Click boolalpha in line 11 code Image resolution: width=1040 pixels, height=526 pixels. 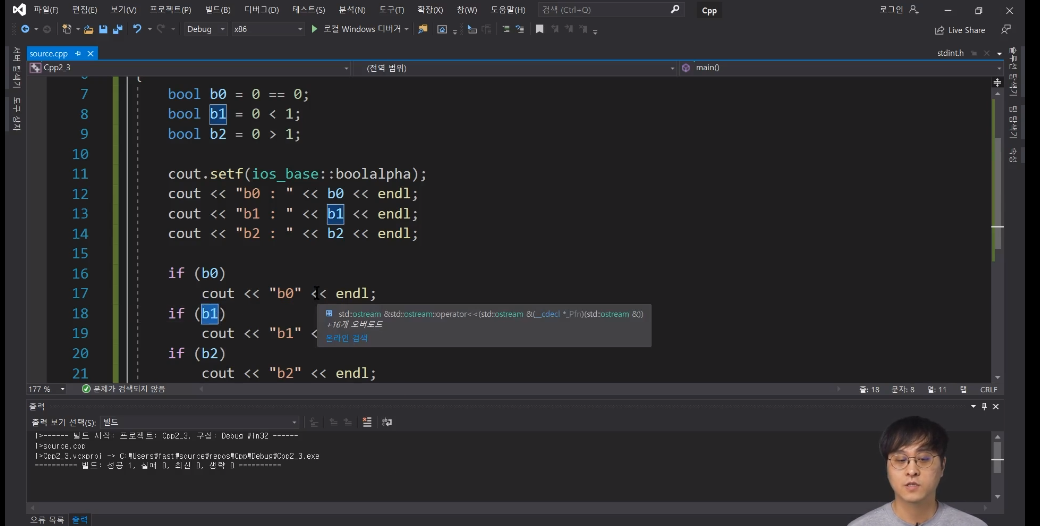373,174
